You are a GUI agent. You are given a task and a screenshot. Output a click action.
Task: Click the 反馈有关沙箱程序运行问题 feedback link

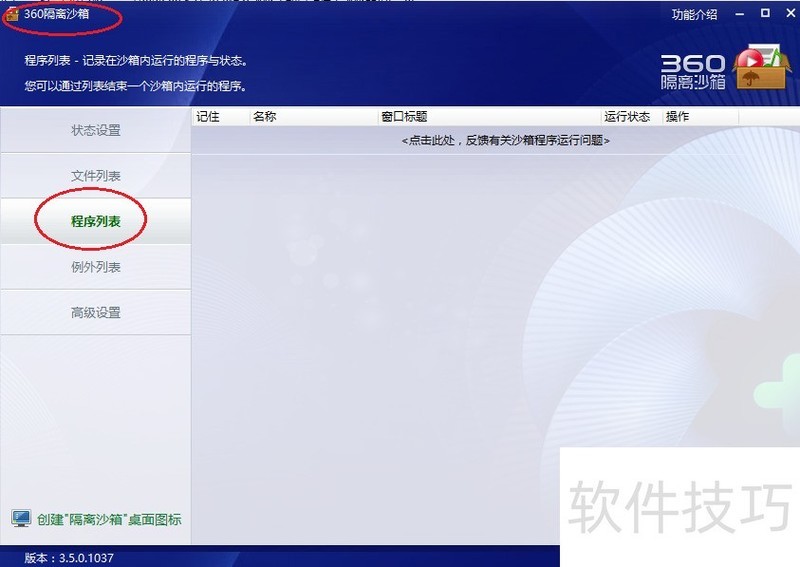coord(506,140)
